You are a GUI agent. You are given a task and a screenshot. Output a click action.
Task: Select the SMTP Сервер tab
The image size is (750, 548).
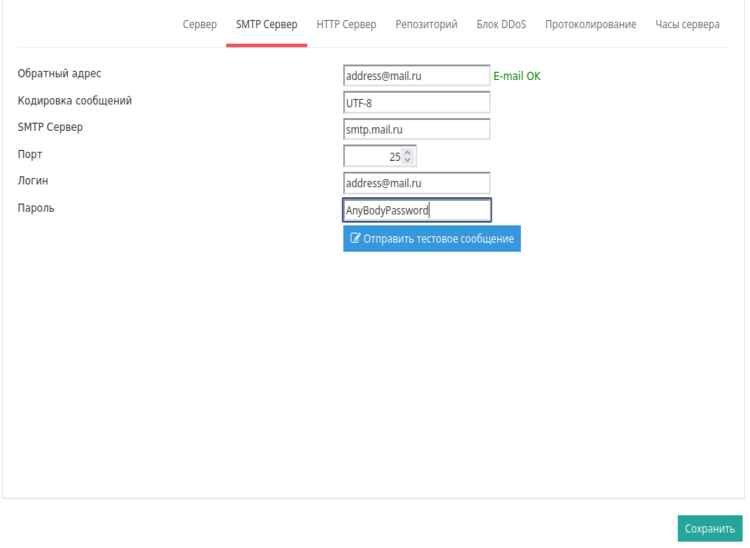(x=266, y=24)
